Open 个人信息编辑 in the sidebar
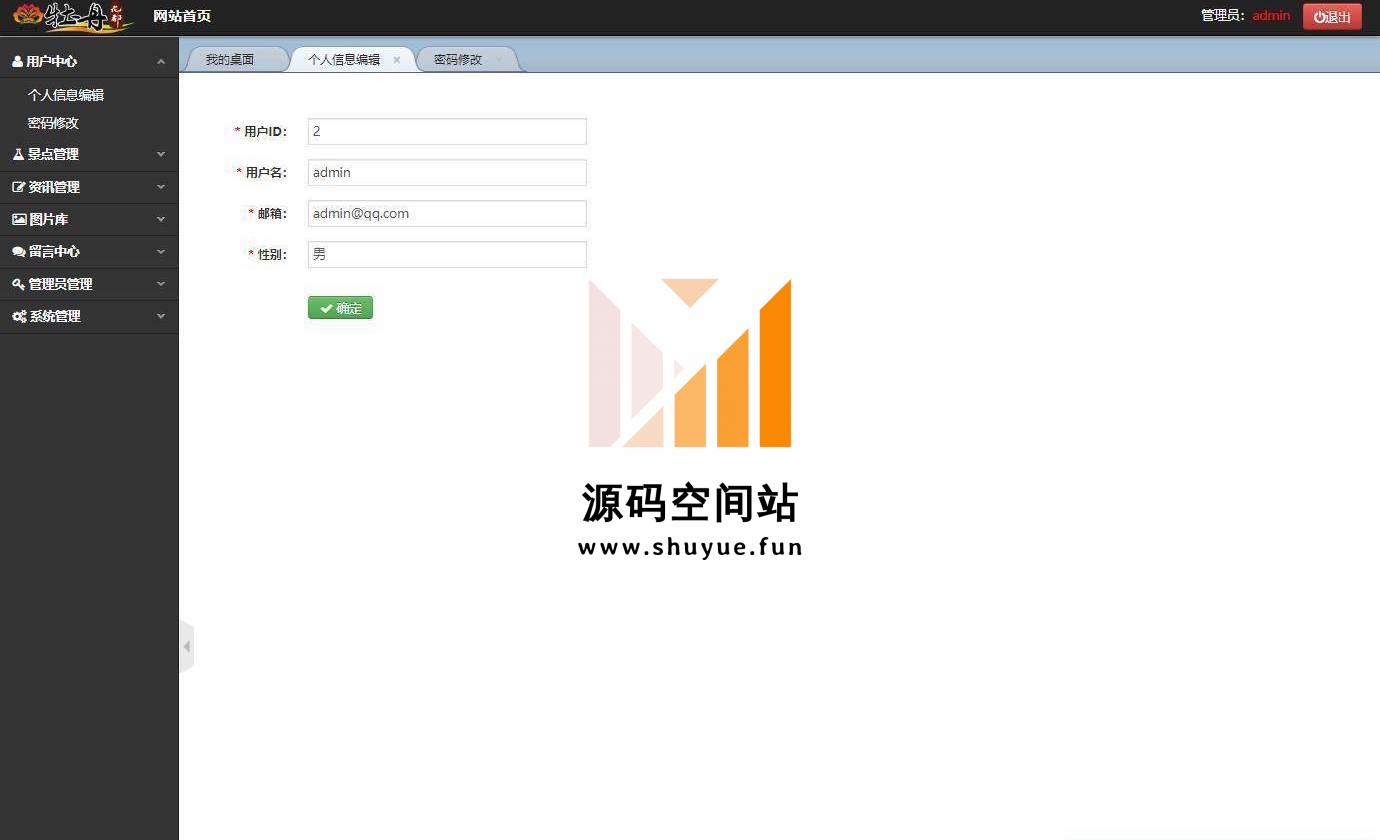Image resolution: width=1380 pixels, height=840 pixels. pos(66,95)
